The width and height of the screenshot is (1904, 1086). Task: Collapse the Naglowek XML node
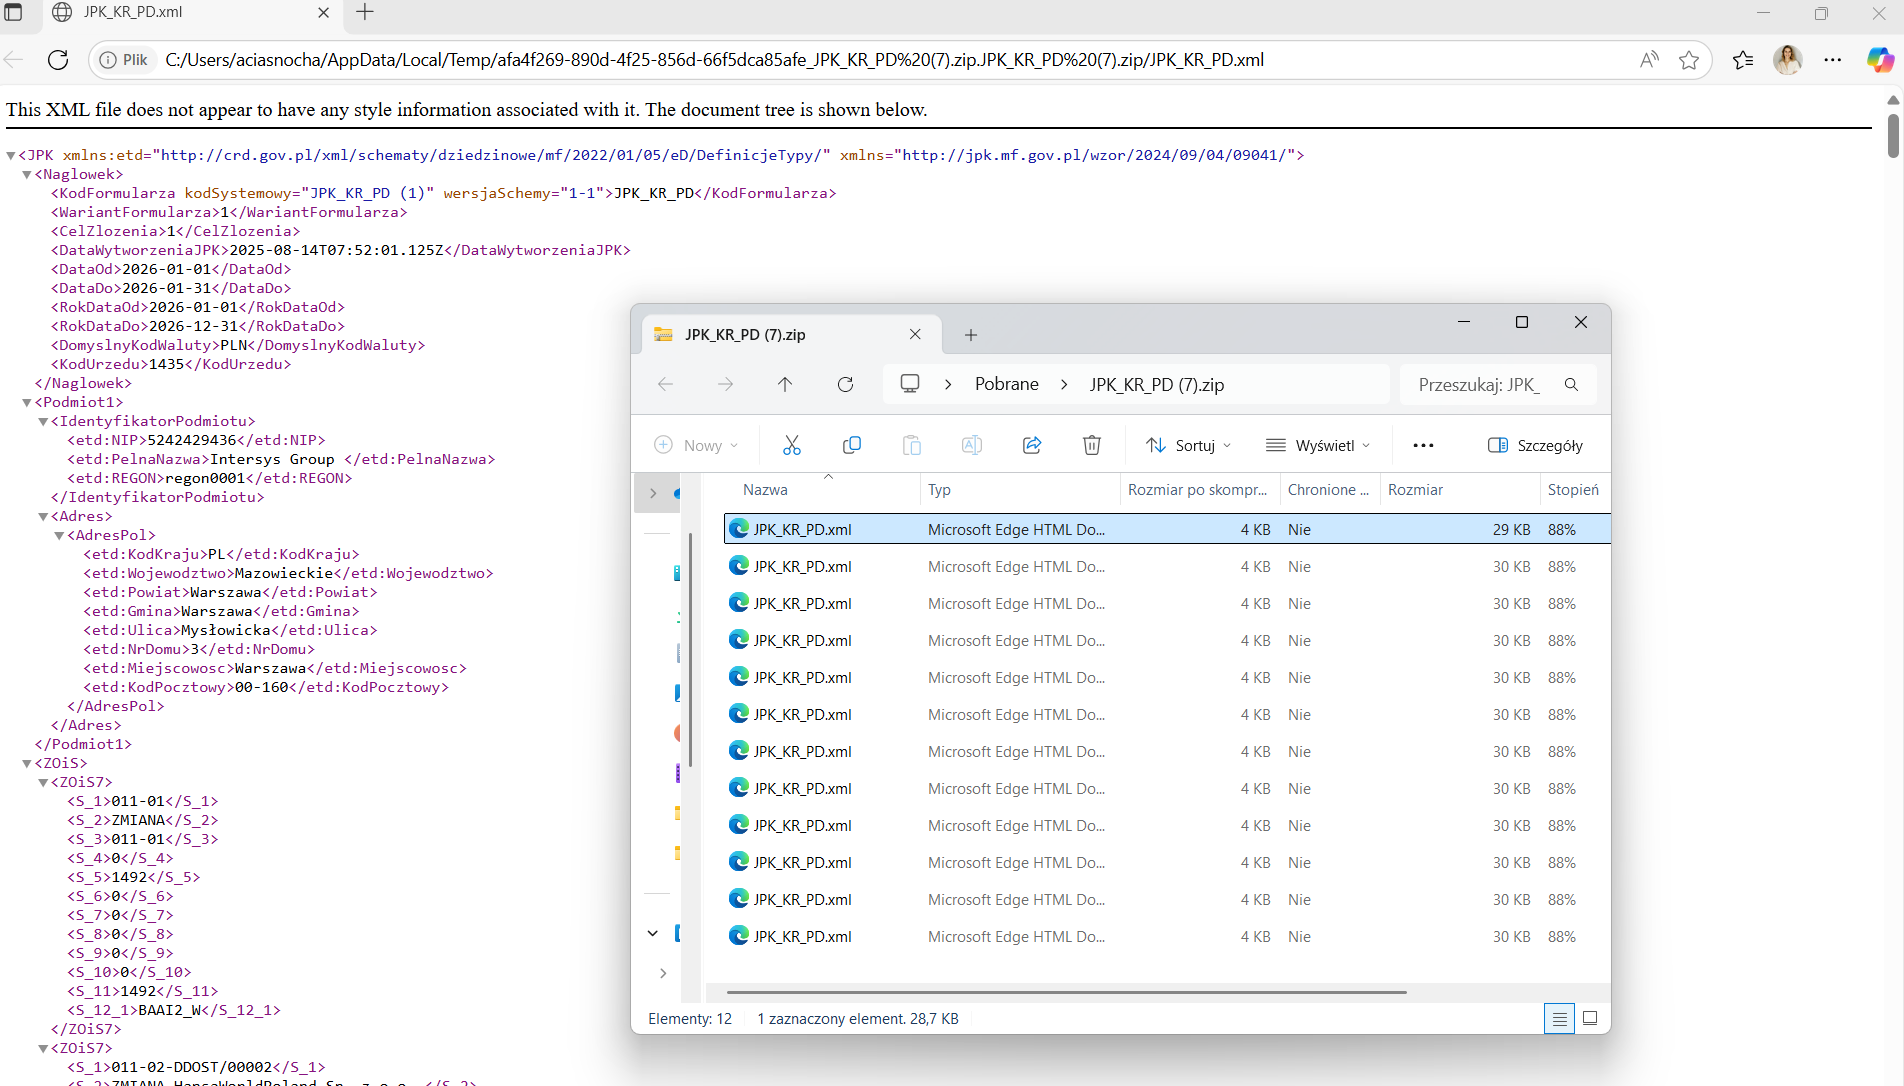[x=27, y=174]
